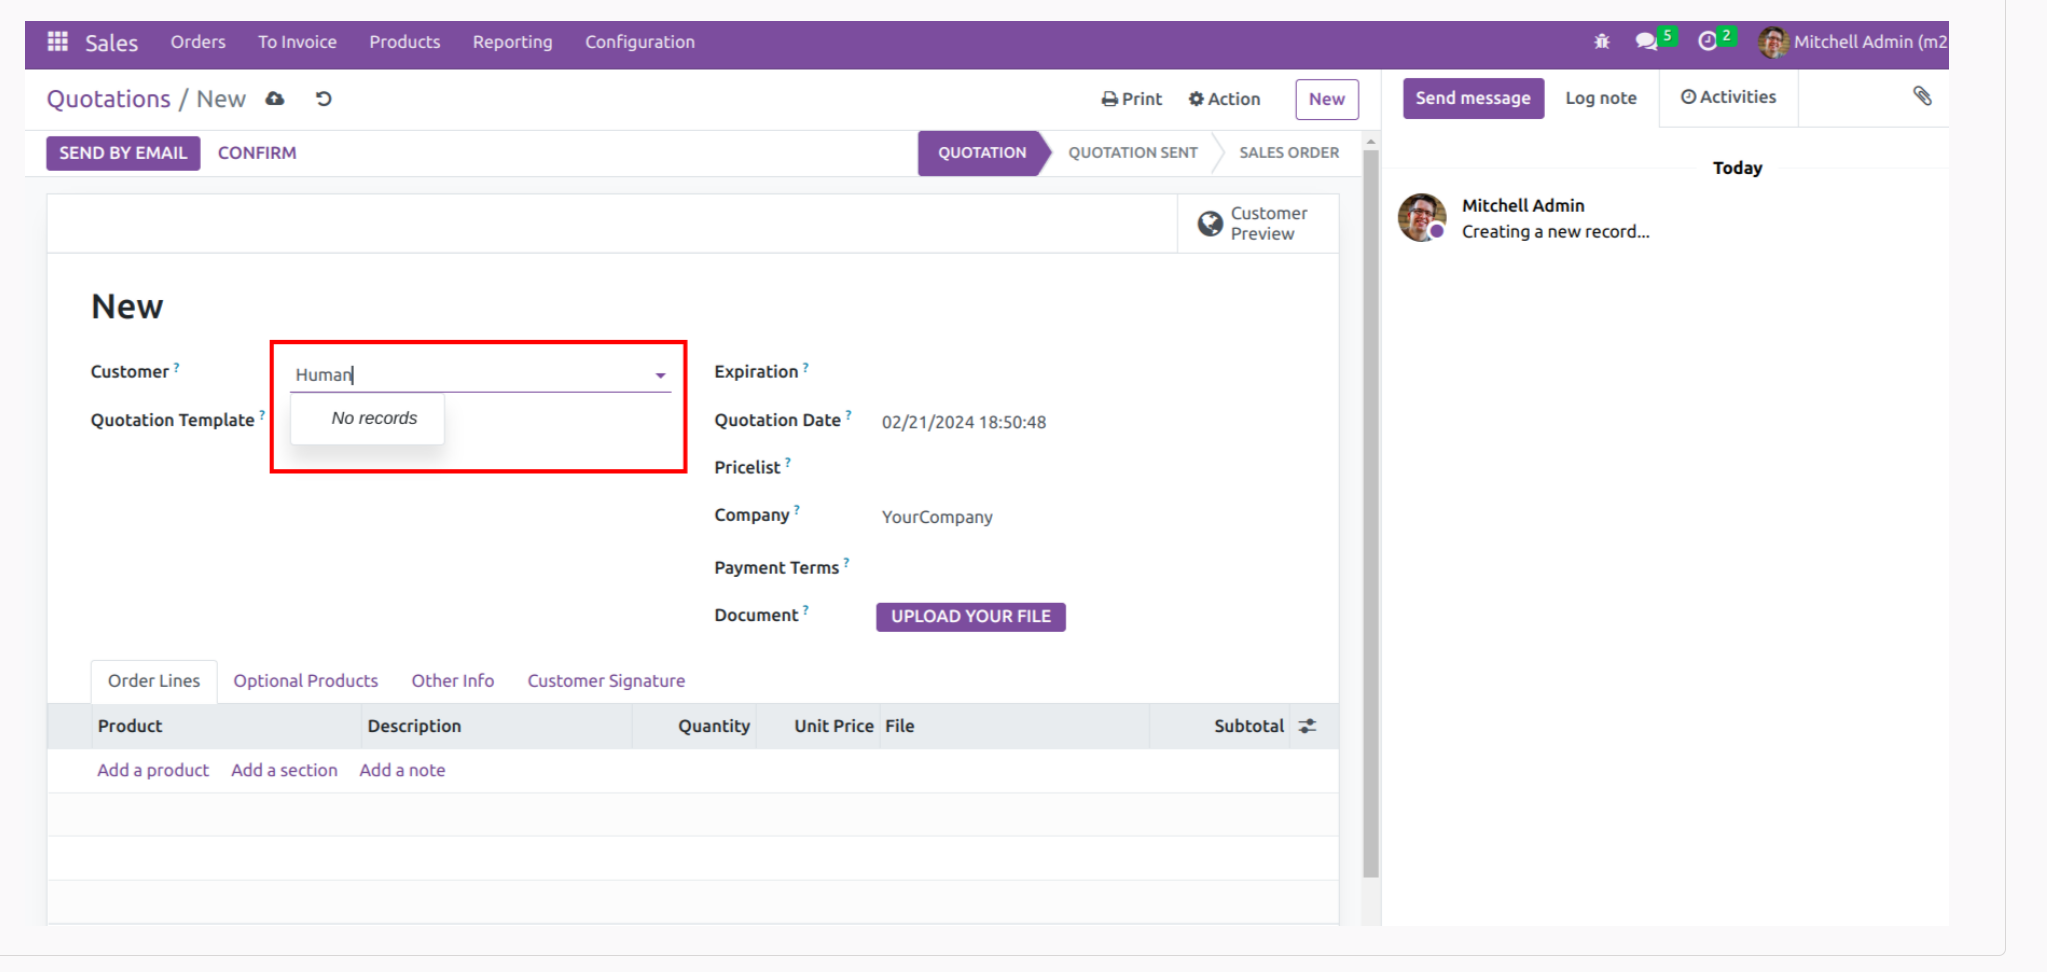2047x972 pixels.
Task: Open the activities clock icon in navbar
Action: (x=1708, y=41)
